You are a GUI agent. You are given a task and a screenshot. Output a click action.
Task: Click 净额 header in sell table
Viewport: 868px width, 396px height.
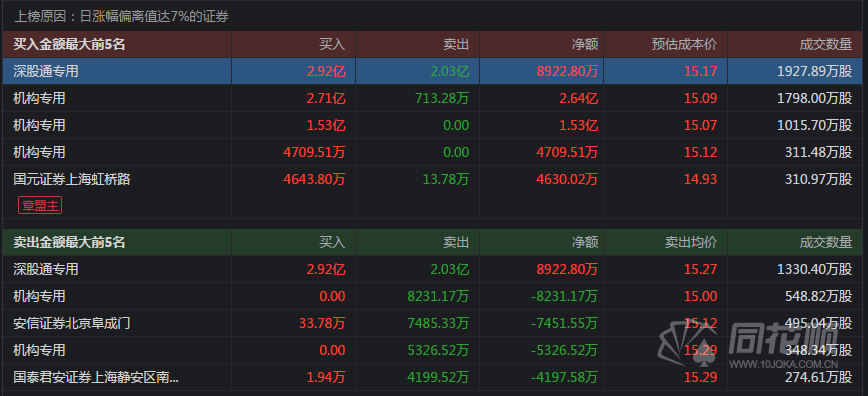[585, 242]
